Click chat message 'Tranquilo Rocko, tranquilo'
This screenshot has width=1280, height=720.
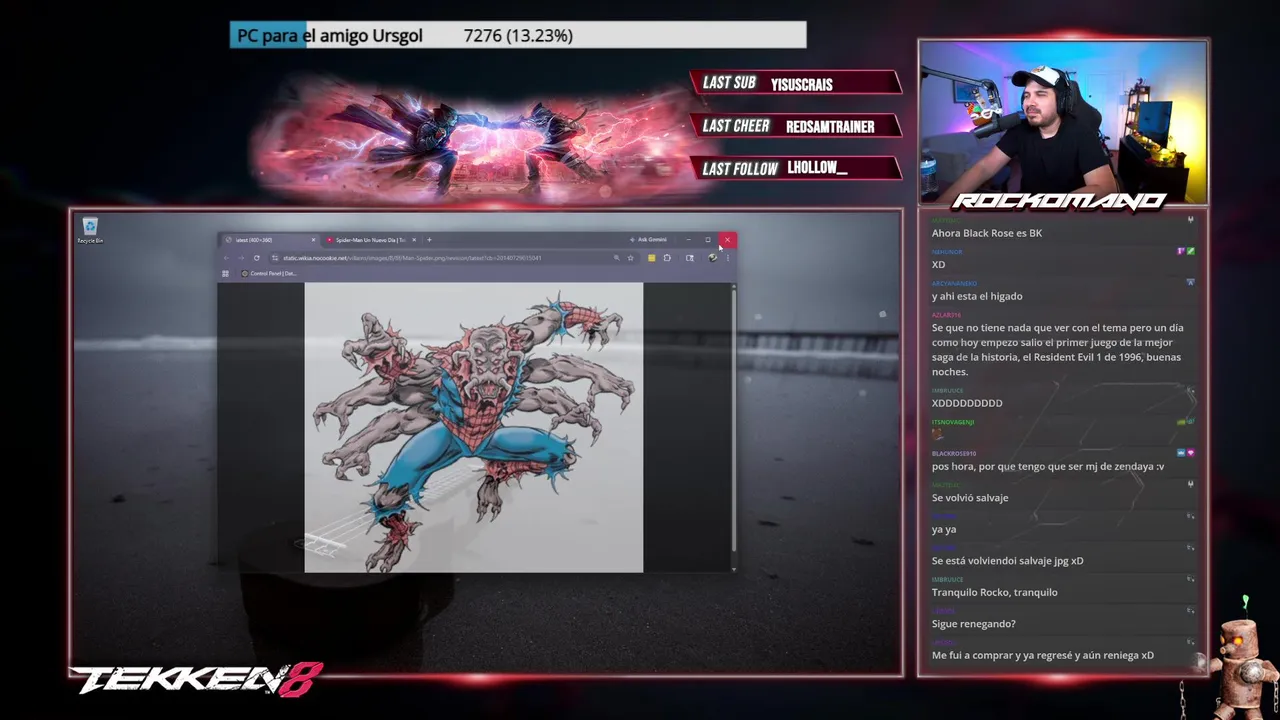[x=995, y=592]
